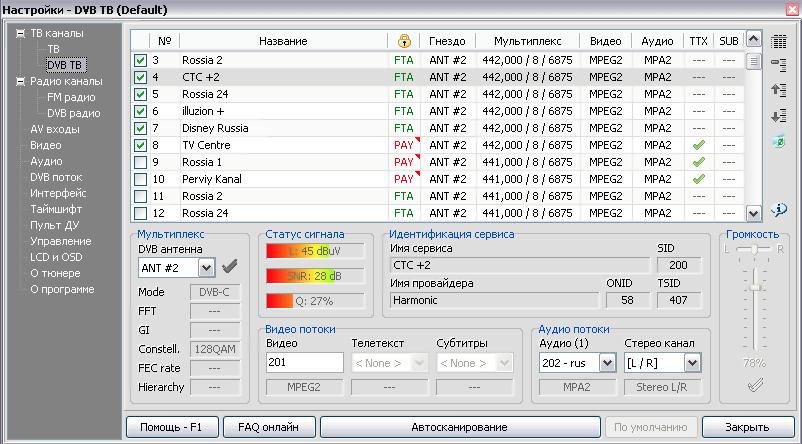
Task: Click the checkmark icon under the volume slider
Action: tap(755, 385)
